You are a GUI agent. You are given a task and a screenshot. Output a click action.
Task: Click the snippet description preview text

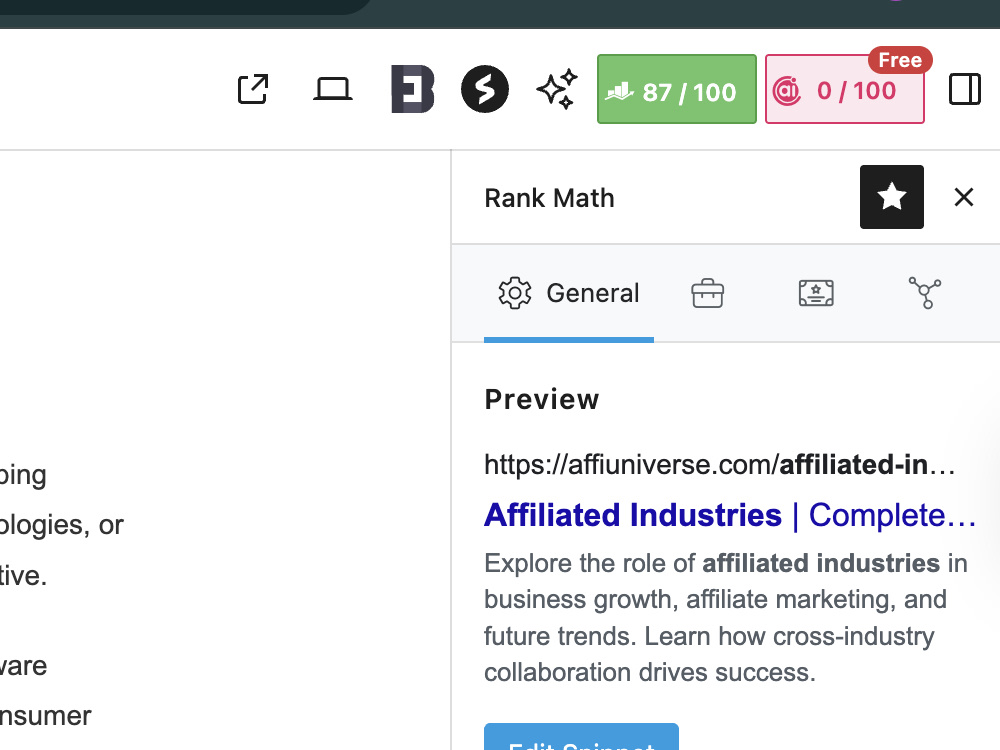coord(726,617)
